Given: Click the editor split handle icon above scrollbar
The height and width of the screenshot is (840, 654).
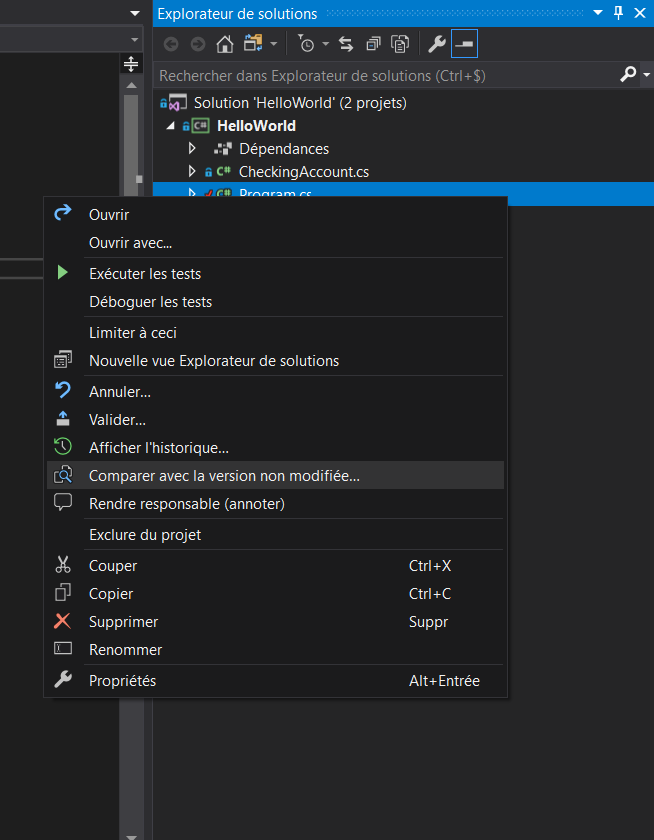Looking at the screenshot, I should click(131, 64).
